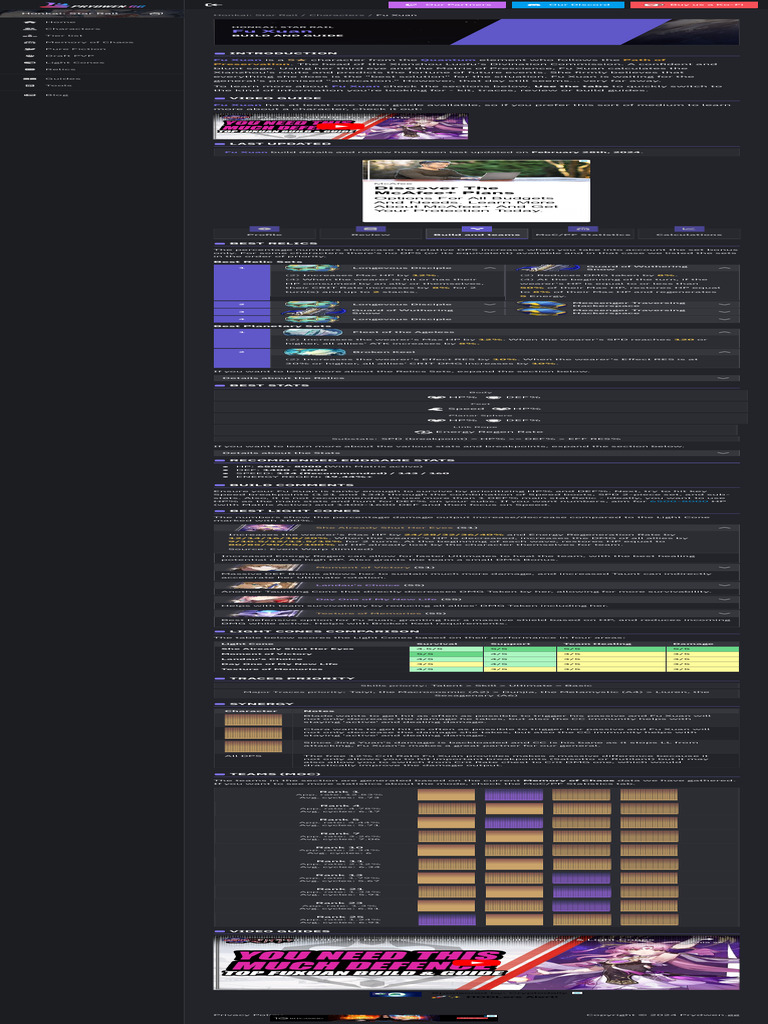This screenshot has height=1024, width=768.
Task: Click the Tier list icon in sidebar
Action: (29, 35)
